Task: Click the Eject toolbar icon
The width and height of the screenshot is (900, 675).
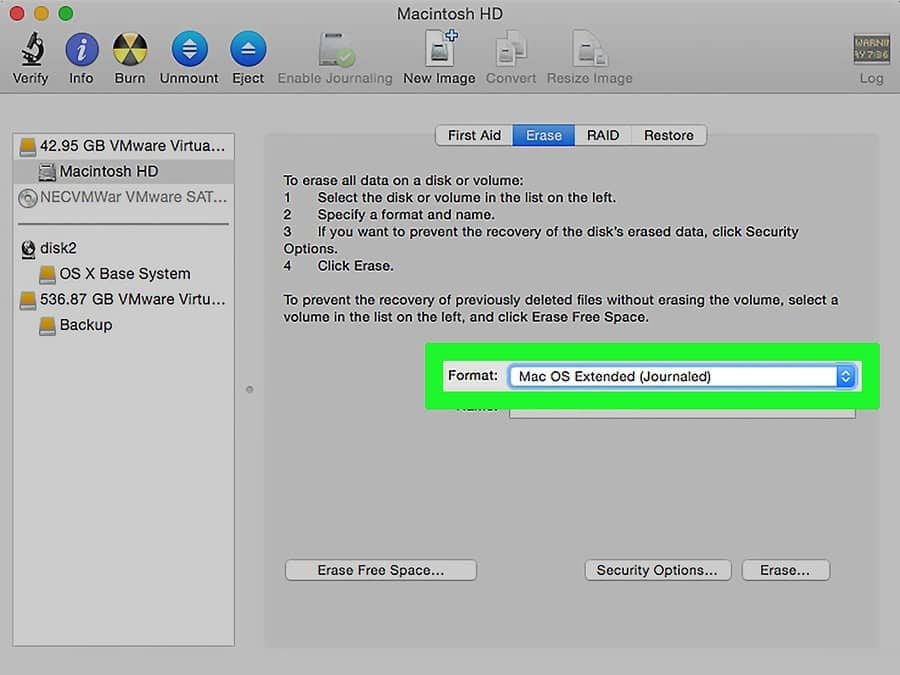Action: pyautogui.click(x=248, y=49)
